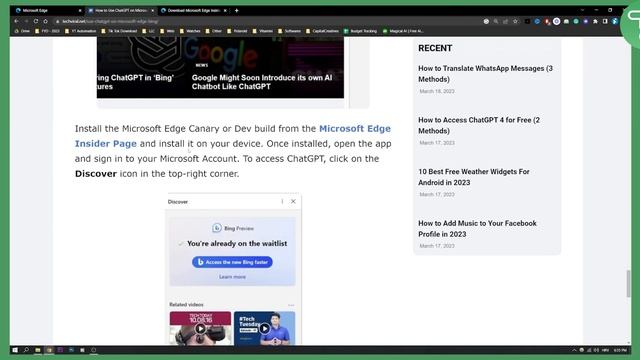The image size is (640, 360).
Task: Open the Windows Start menu
Action: [x=15, y=350]
